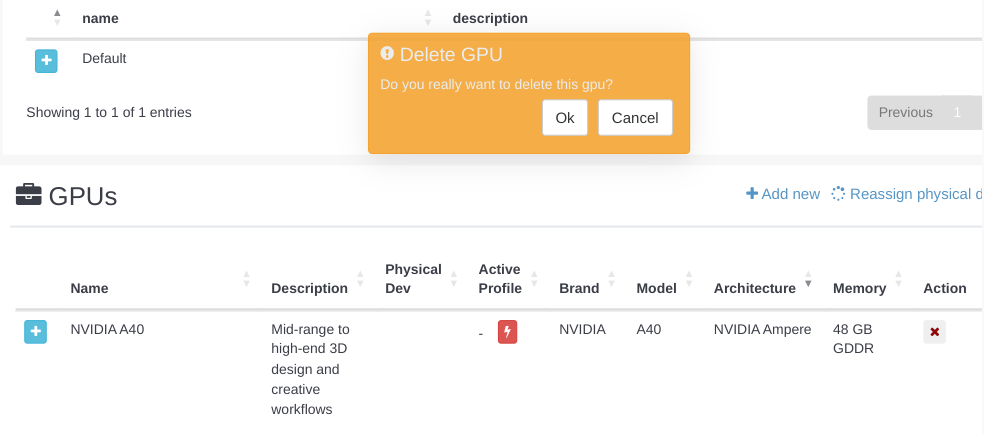Sort GPUs by Memory column
The width and height of the screenshot is (984, 435).
[x=859, y=288]
